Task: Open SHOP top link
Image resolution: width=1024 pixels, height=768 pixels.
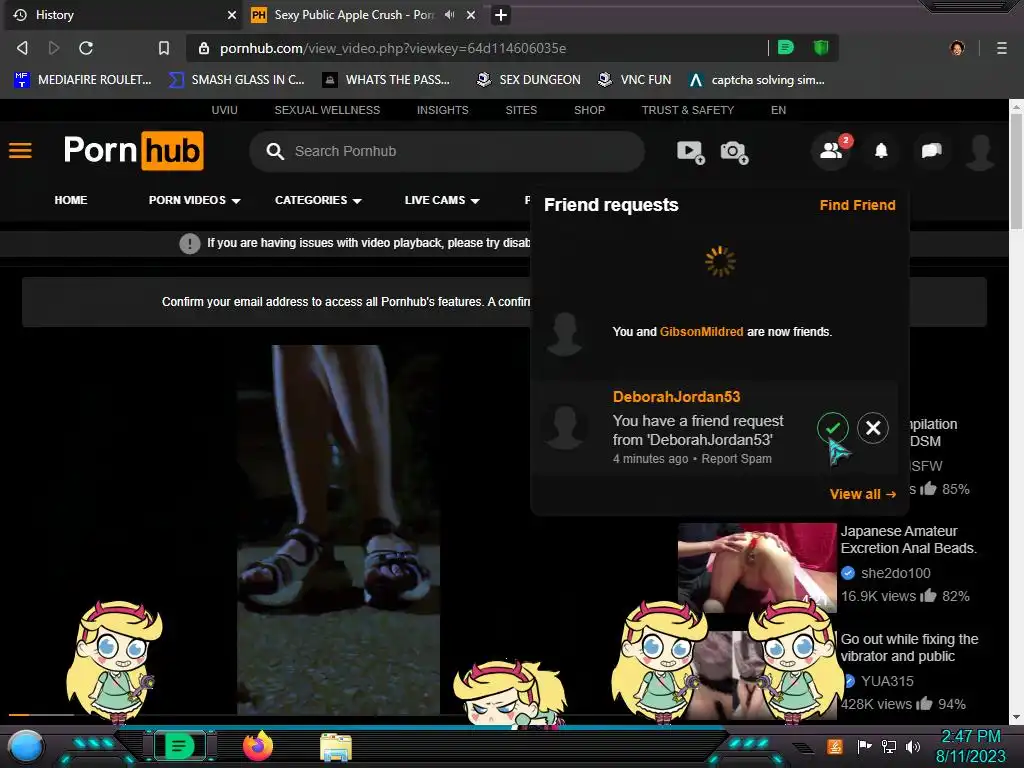Action: (590, 110)
